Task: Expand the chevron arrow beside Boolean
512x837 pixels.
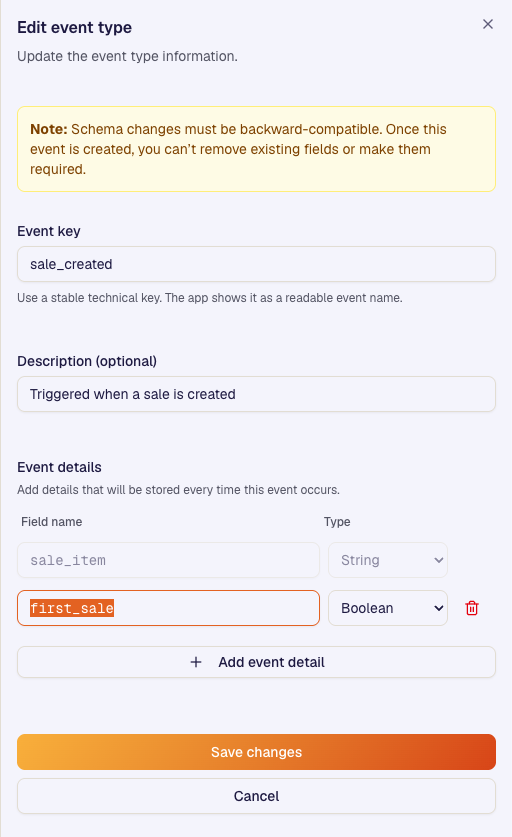Action: click(x=438, y=608)
